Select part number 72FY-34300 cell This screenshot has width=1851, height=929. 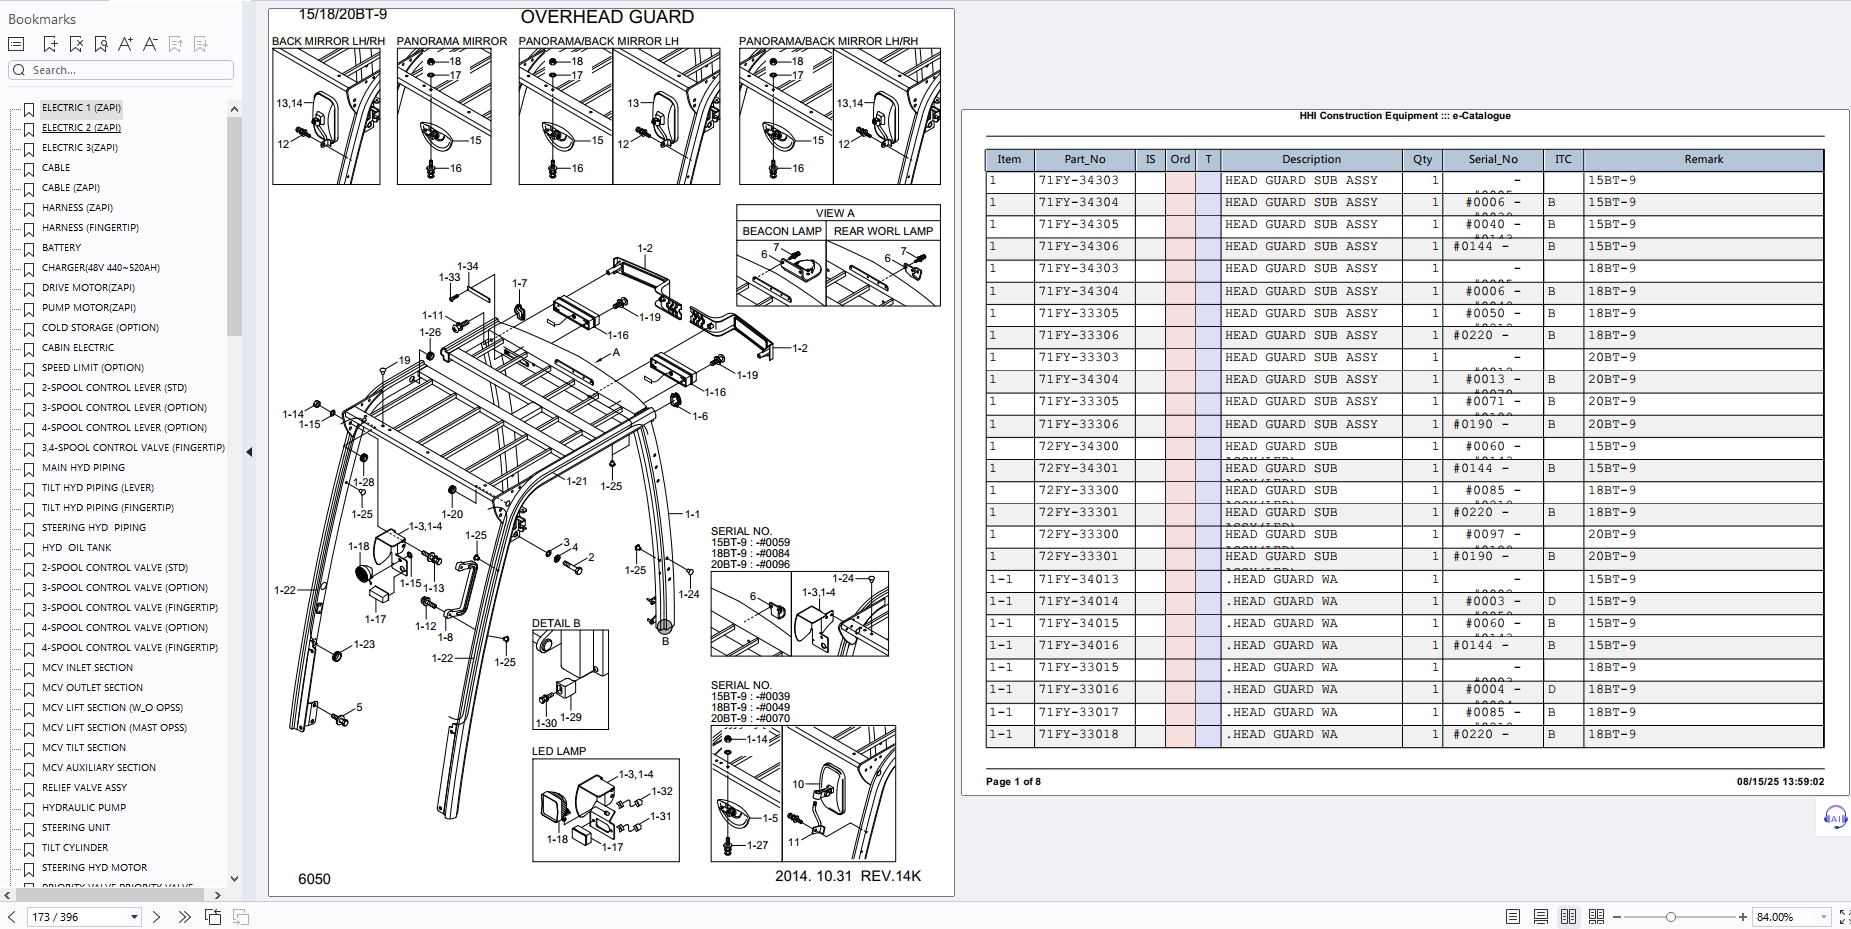click(1084, 447)
